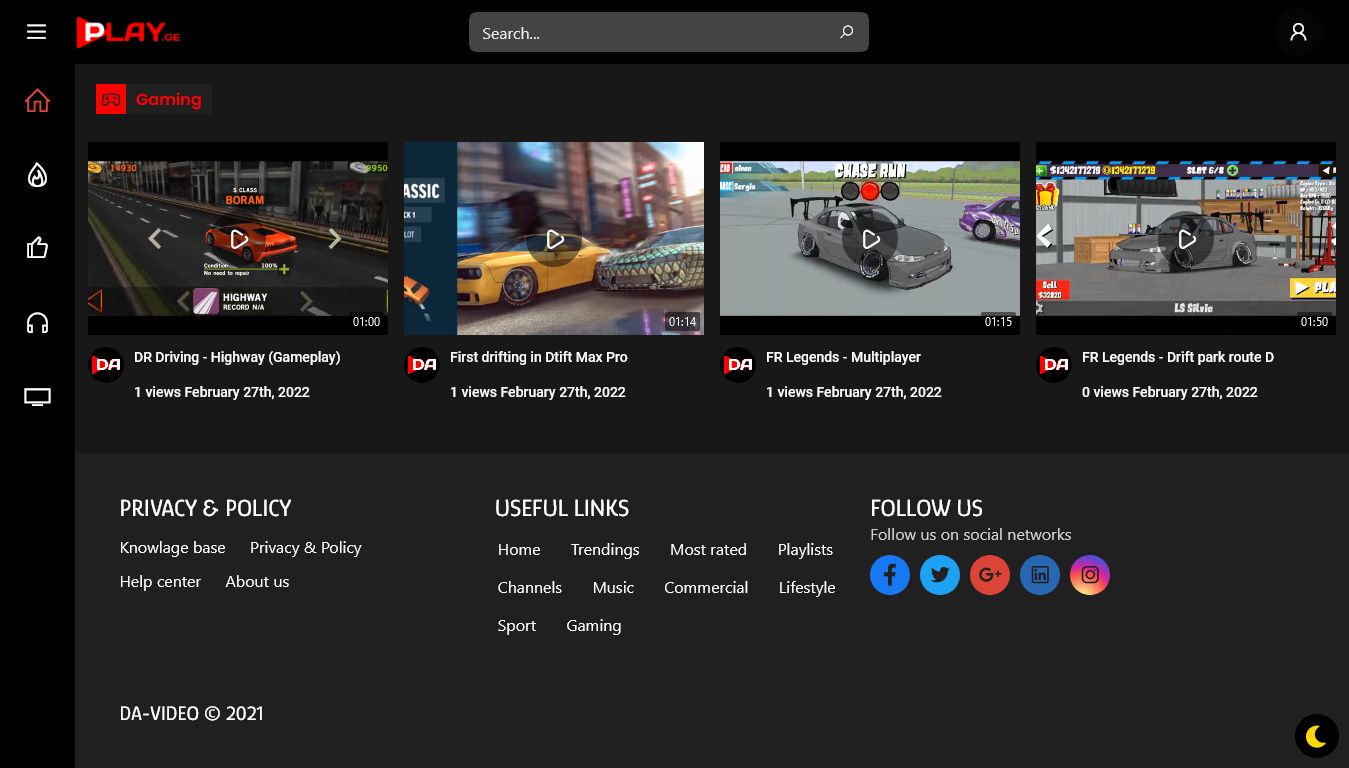Click the search magnifier icon

point(846,32)
